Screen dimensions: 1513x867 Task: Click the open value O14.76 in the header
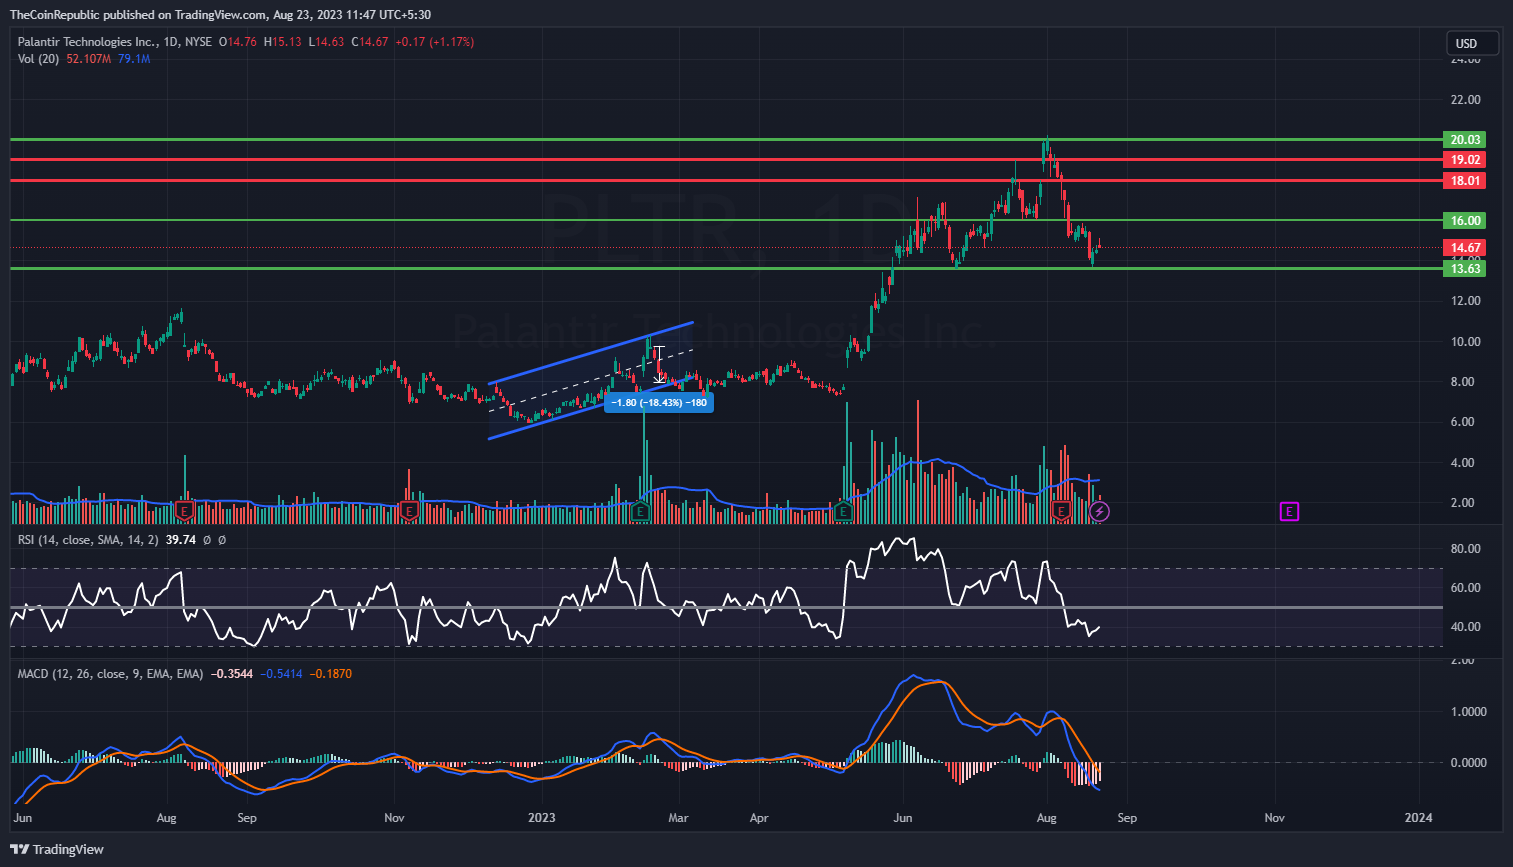(239, 42)
